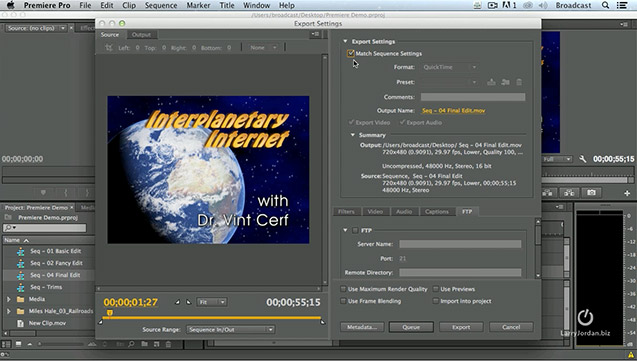Collapse the FTP section triangle

[x=345, y=230]
